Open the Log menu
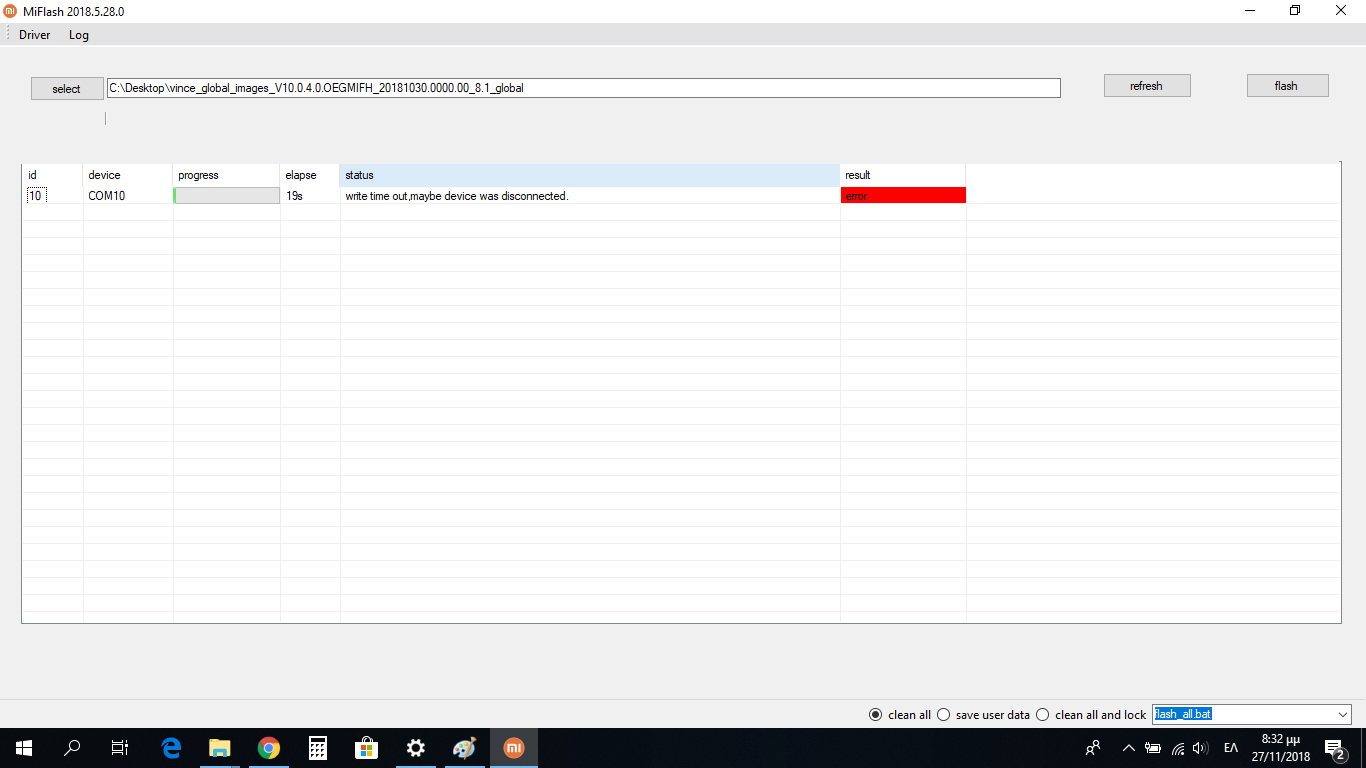The width and height of the screenshot is (1366, 768). [x=79, y=35]
